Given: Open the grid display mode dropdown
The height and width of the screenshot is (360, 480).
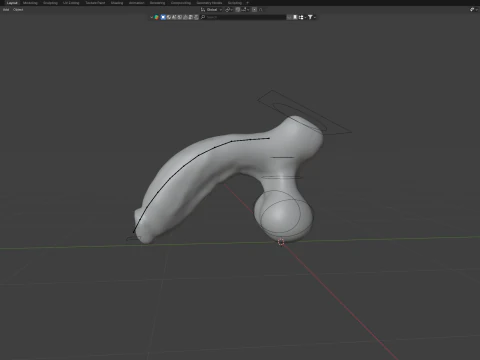Looking at the screenshot, I should (x=302, y=17).
